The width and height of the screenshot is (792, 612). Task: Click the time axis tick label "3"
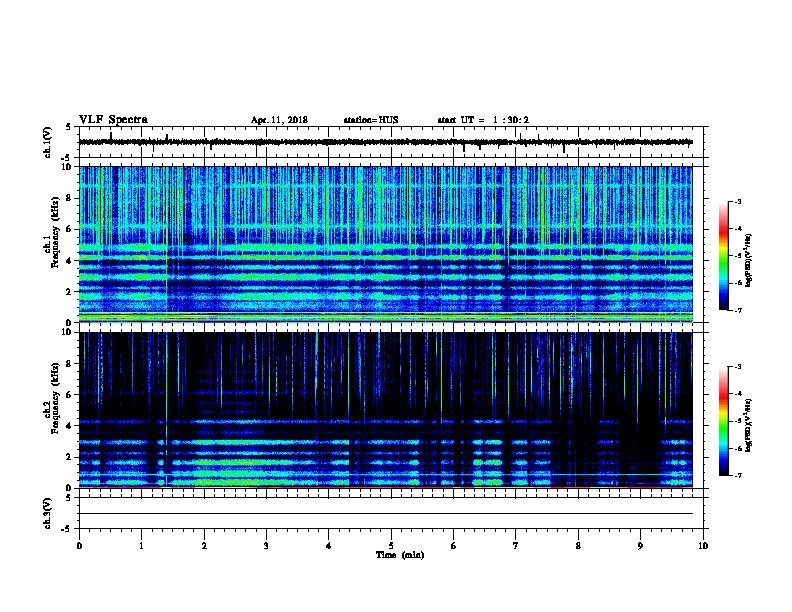[x=266, y=546]
